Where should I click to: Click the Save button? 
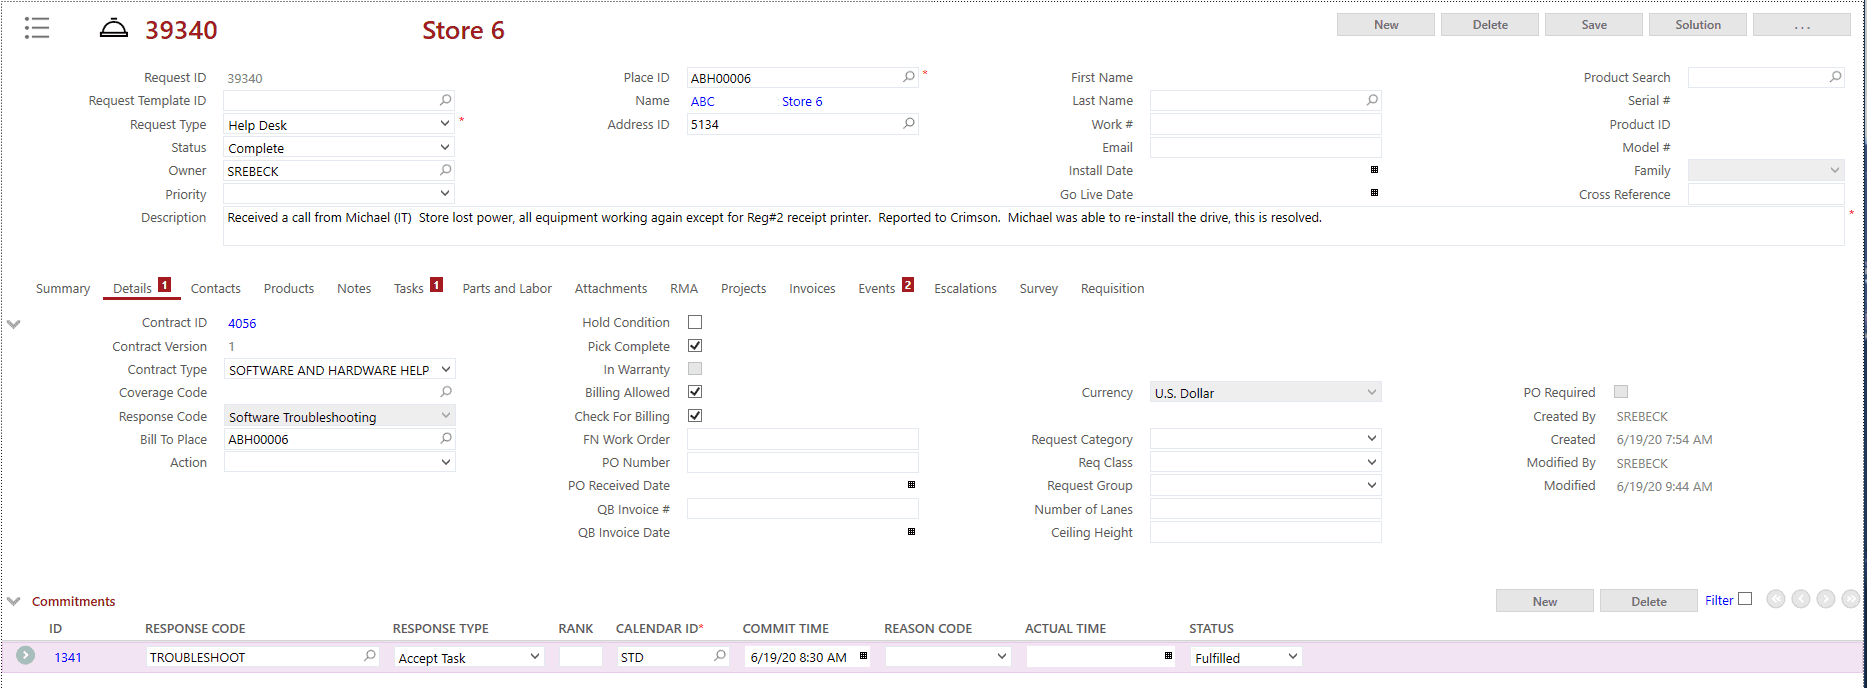point(1593,25)
